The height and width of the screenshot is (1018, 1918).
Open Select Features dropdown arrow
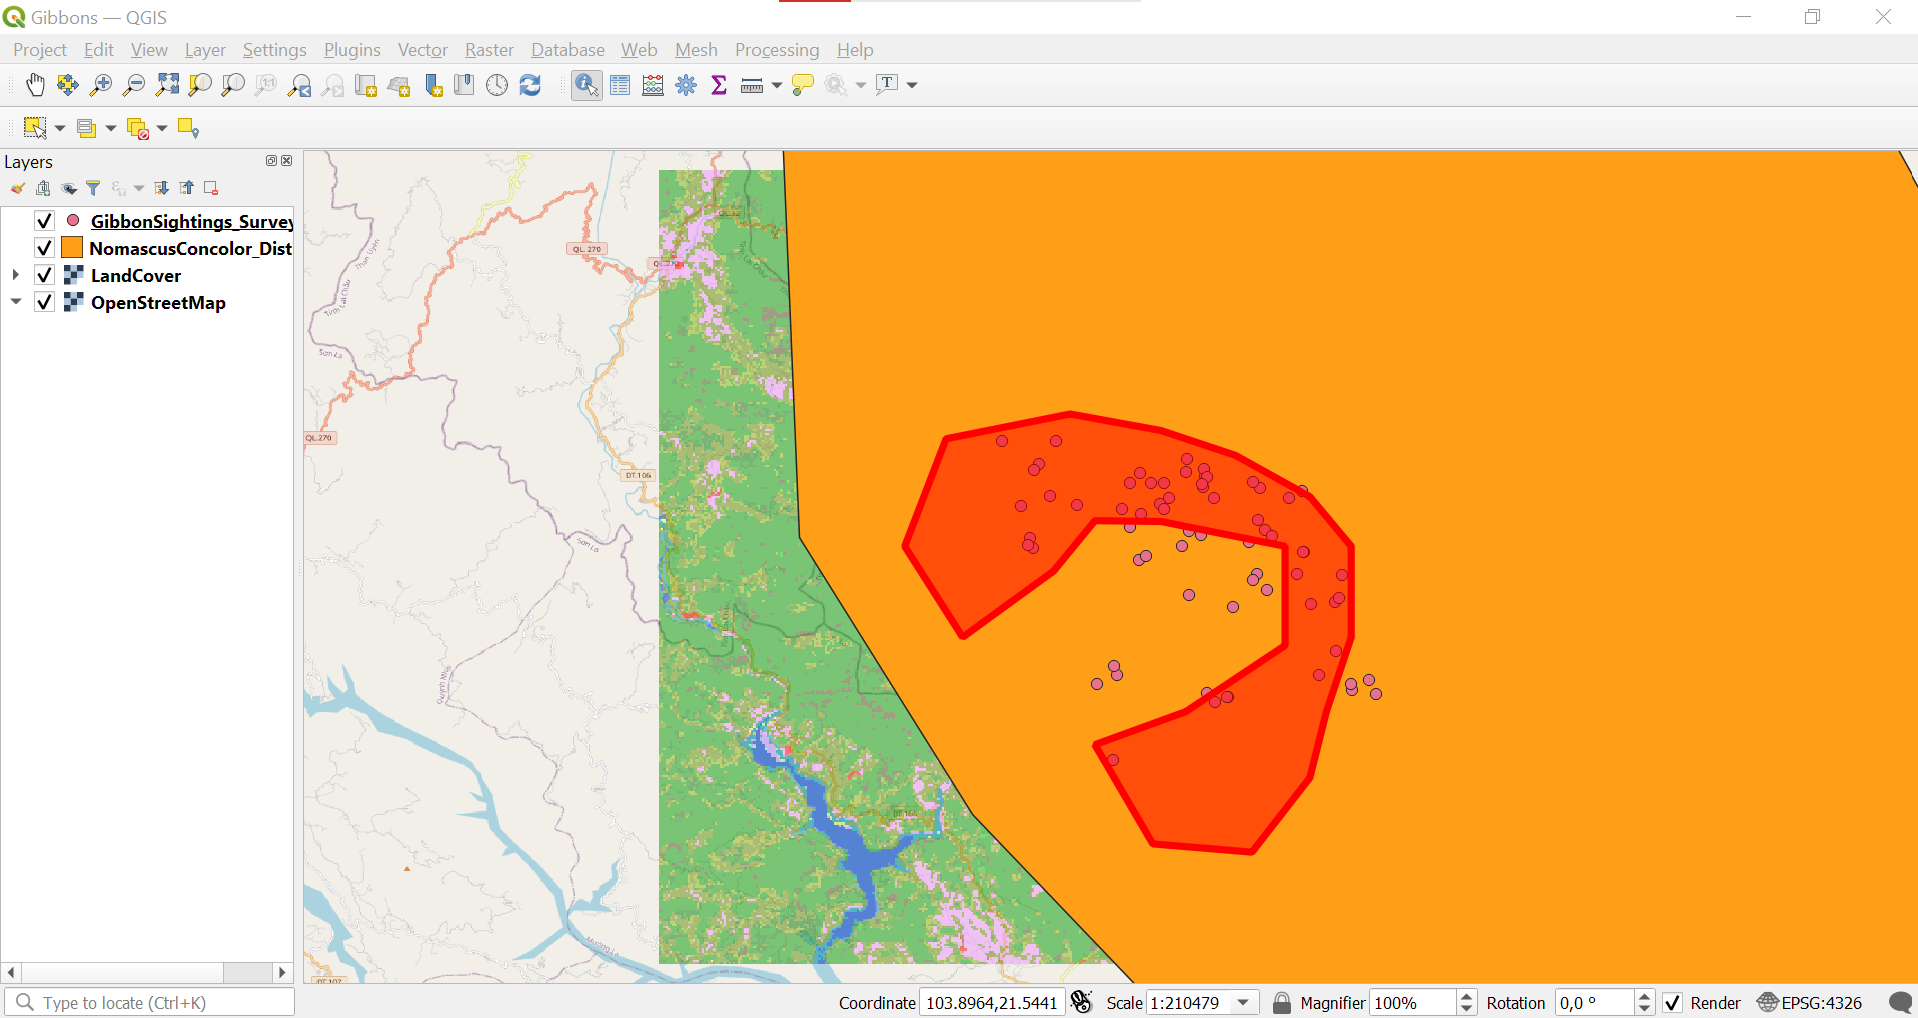(60, 128)
